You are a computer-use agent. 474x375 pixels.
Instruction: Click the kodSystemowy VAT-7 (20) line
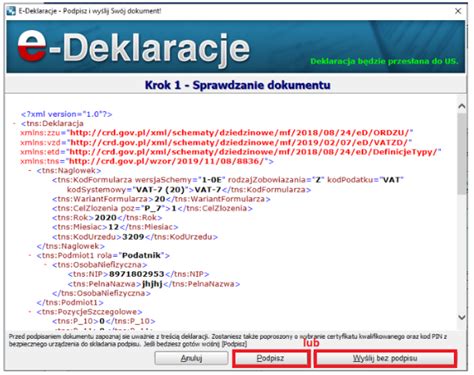point(189,190)
